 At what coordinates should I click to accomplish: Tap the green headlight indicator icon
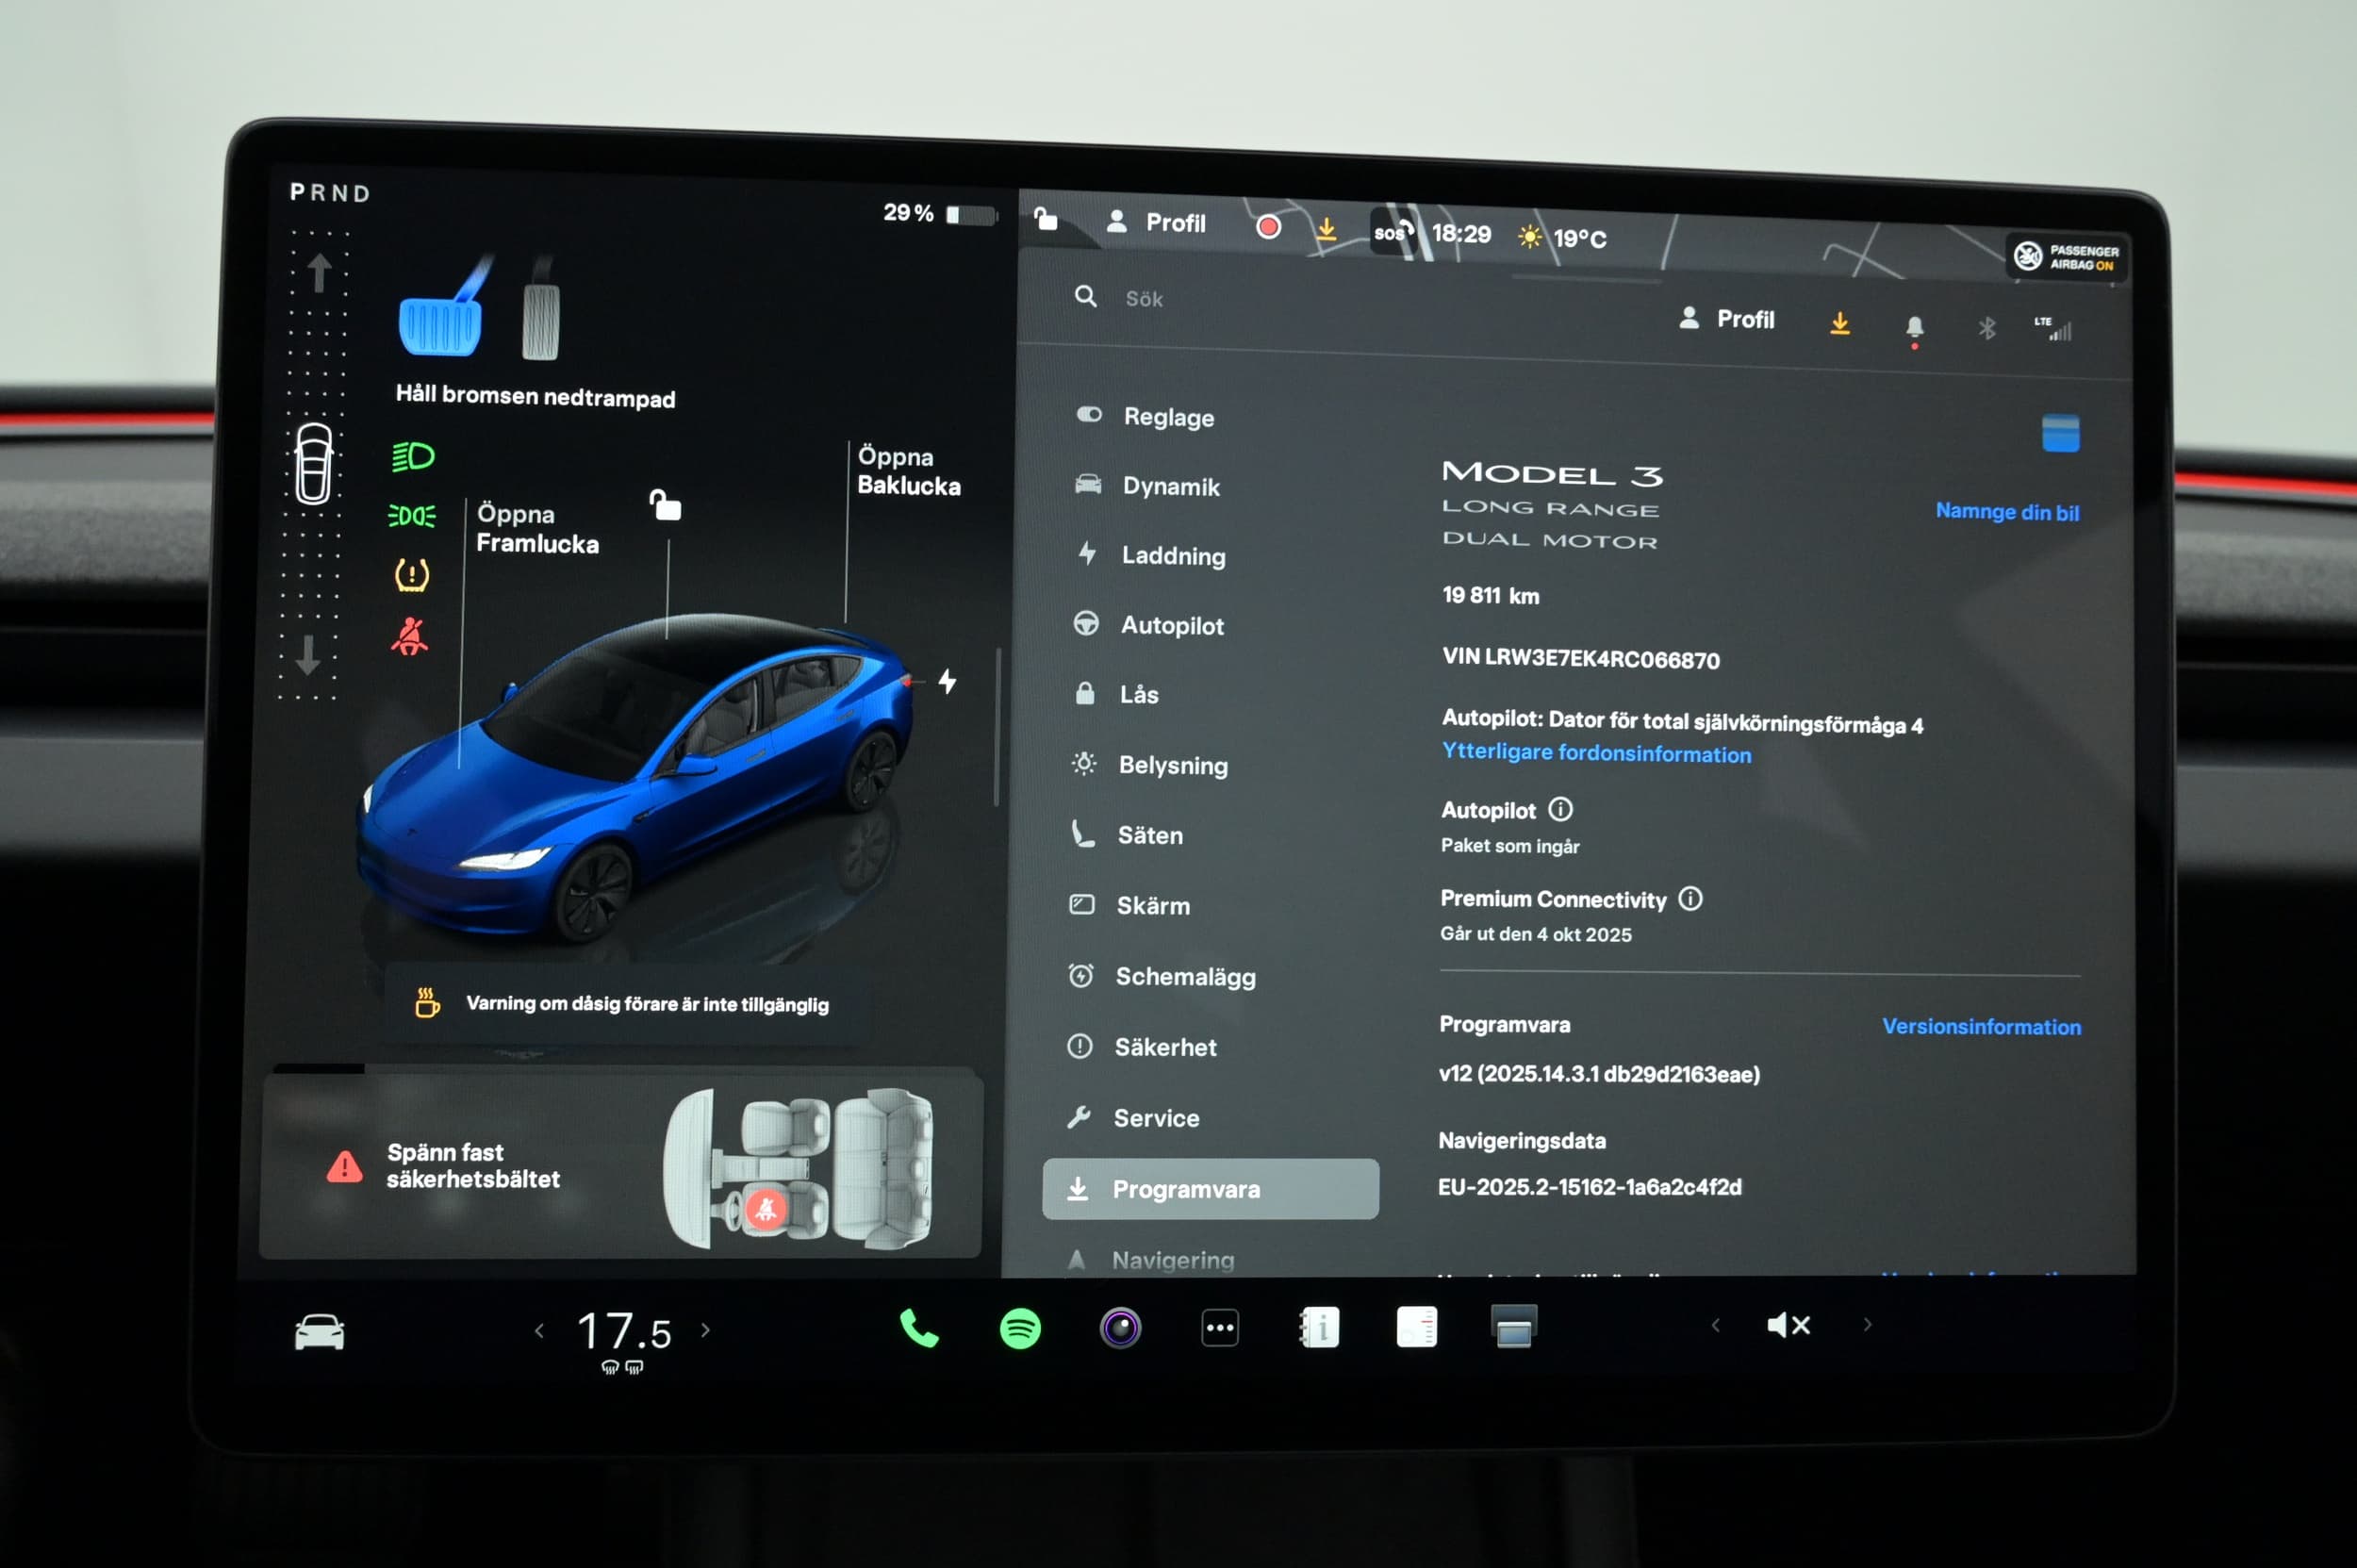pyautogui.click(x=412, y=457)
